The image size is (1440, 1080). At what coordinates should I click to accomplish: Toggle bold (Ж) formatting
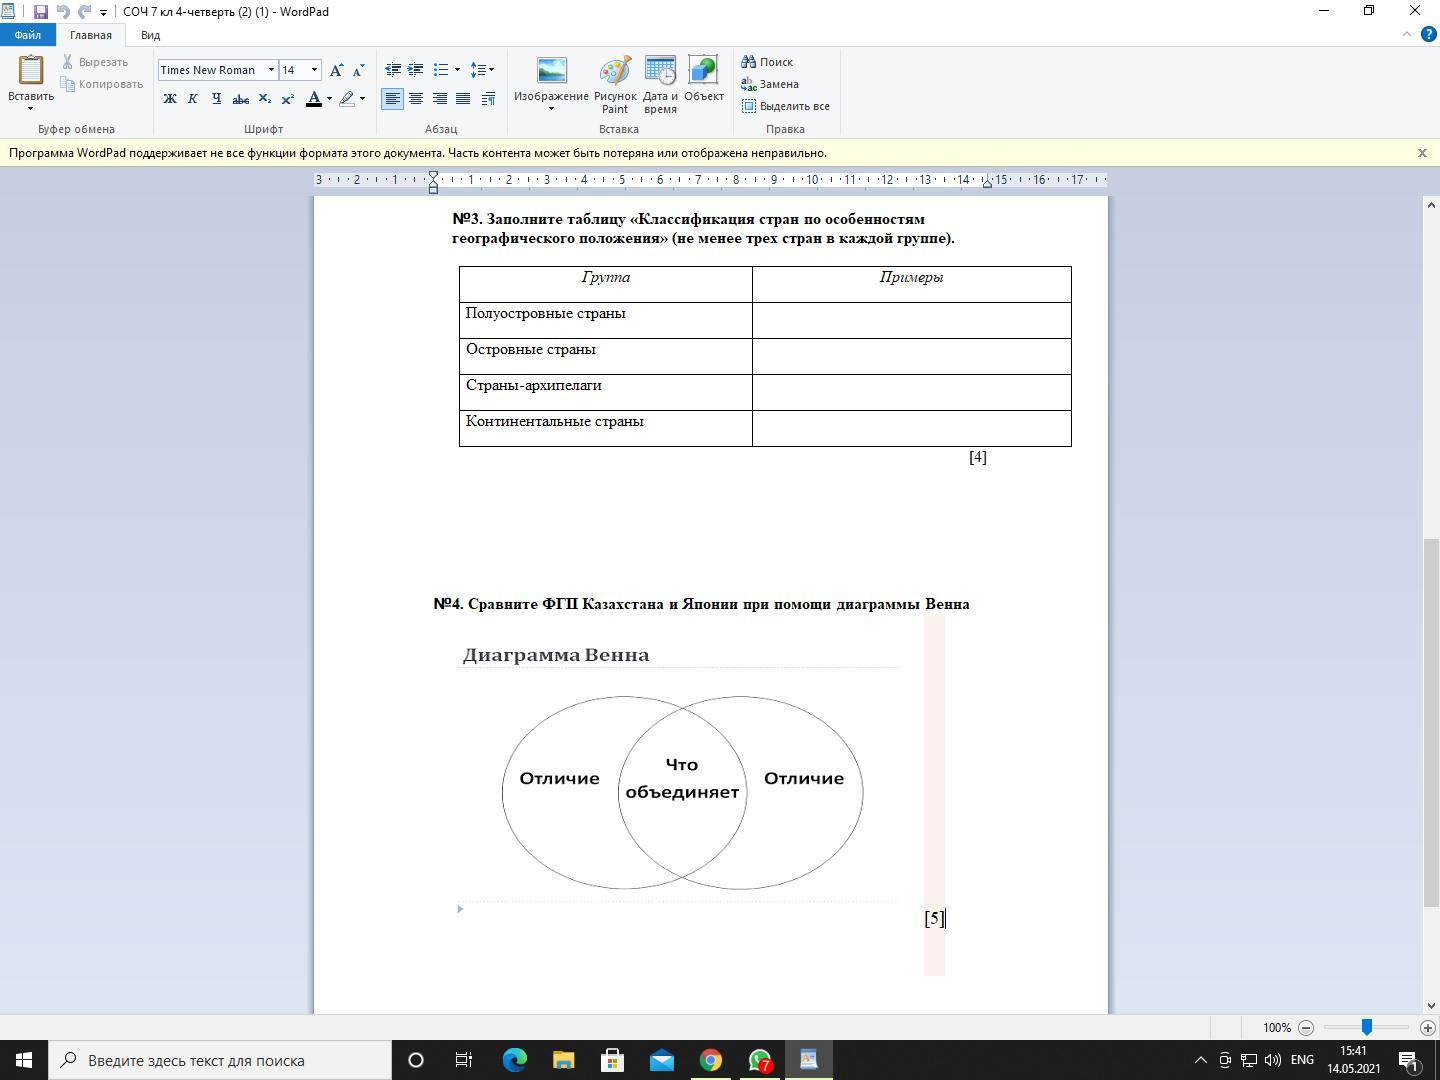tap(170, 98)
